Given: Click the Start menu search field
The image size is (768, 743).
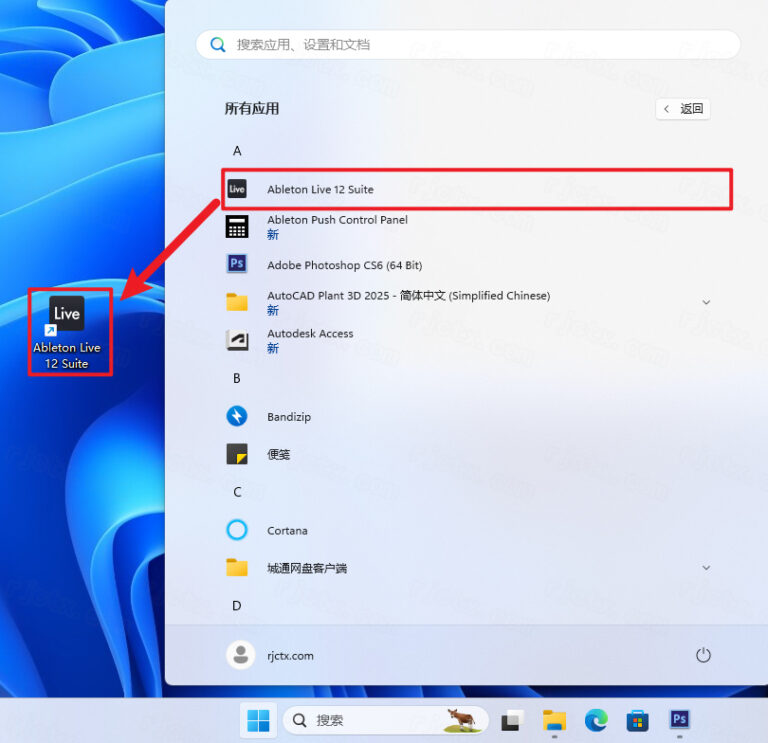Looking at the screenshot, I should coord(468,45).
